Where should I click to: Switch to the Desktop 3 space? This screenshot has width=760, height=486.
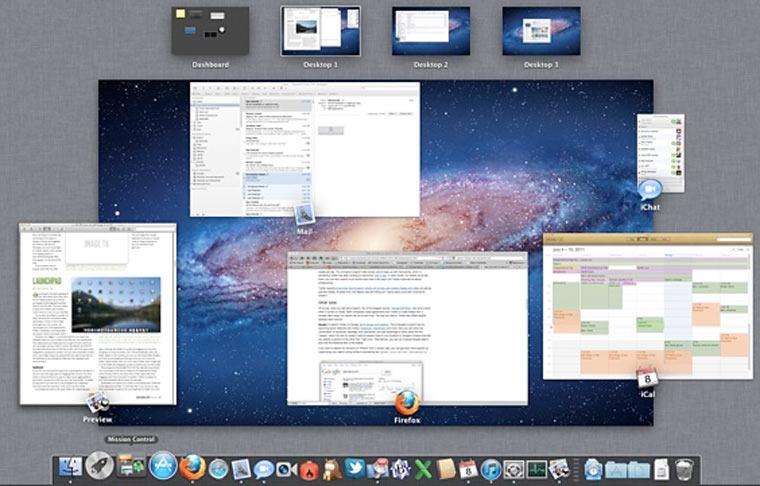541,31
